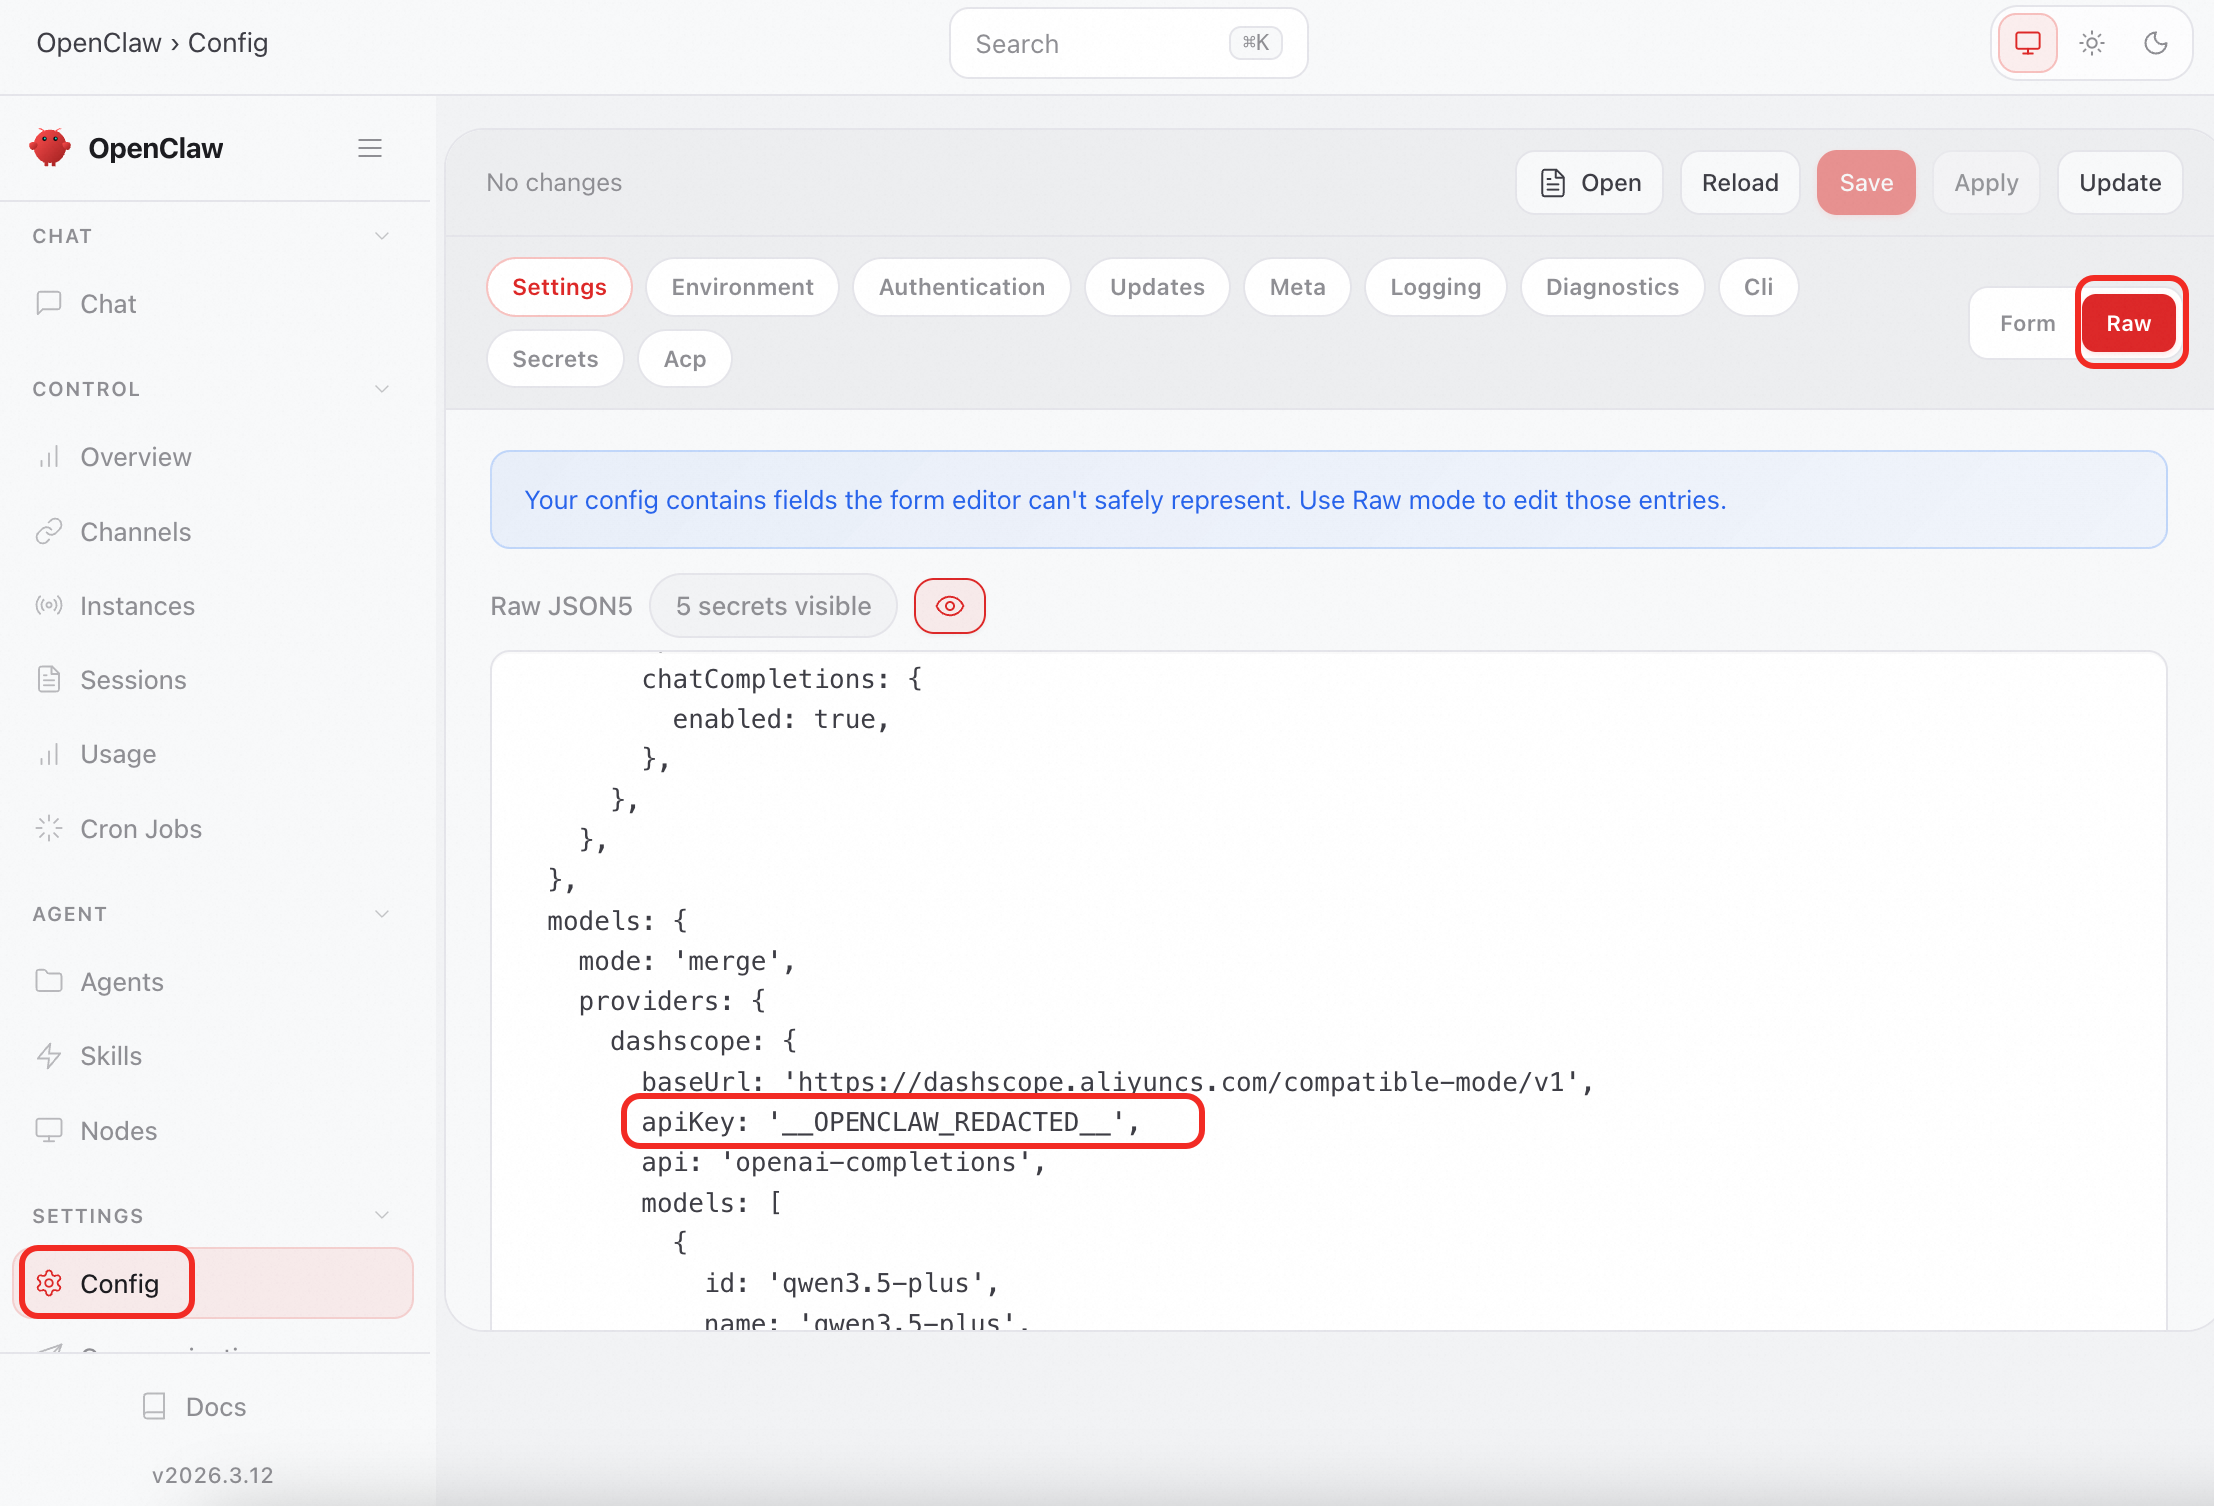Collapse the SETTINGS sidebar section
This screenshot has height=1506, width=2214.
pos(381,1216)
